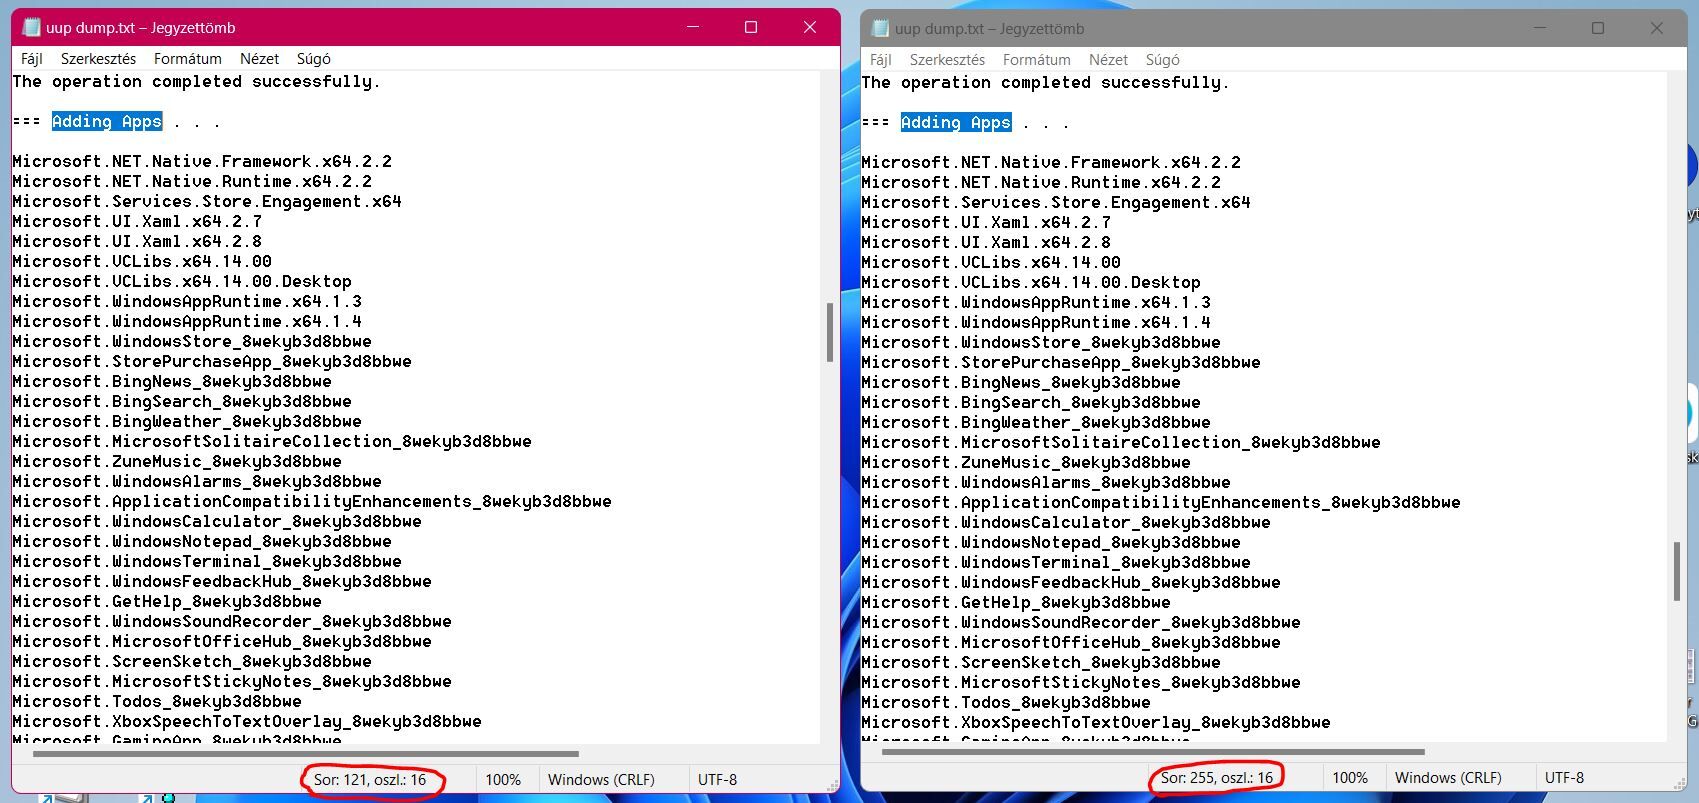Click 'Sor: 255, oszl.: 16' in right status bar

tap(1217, 777)
